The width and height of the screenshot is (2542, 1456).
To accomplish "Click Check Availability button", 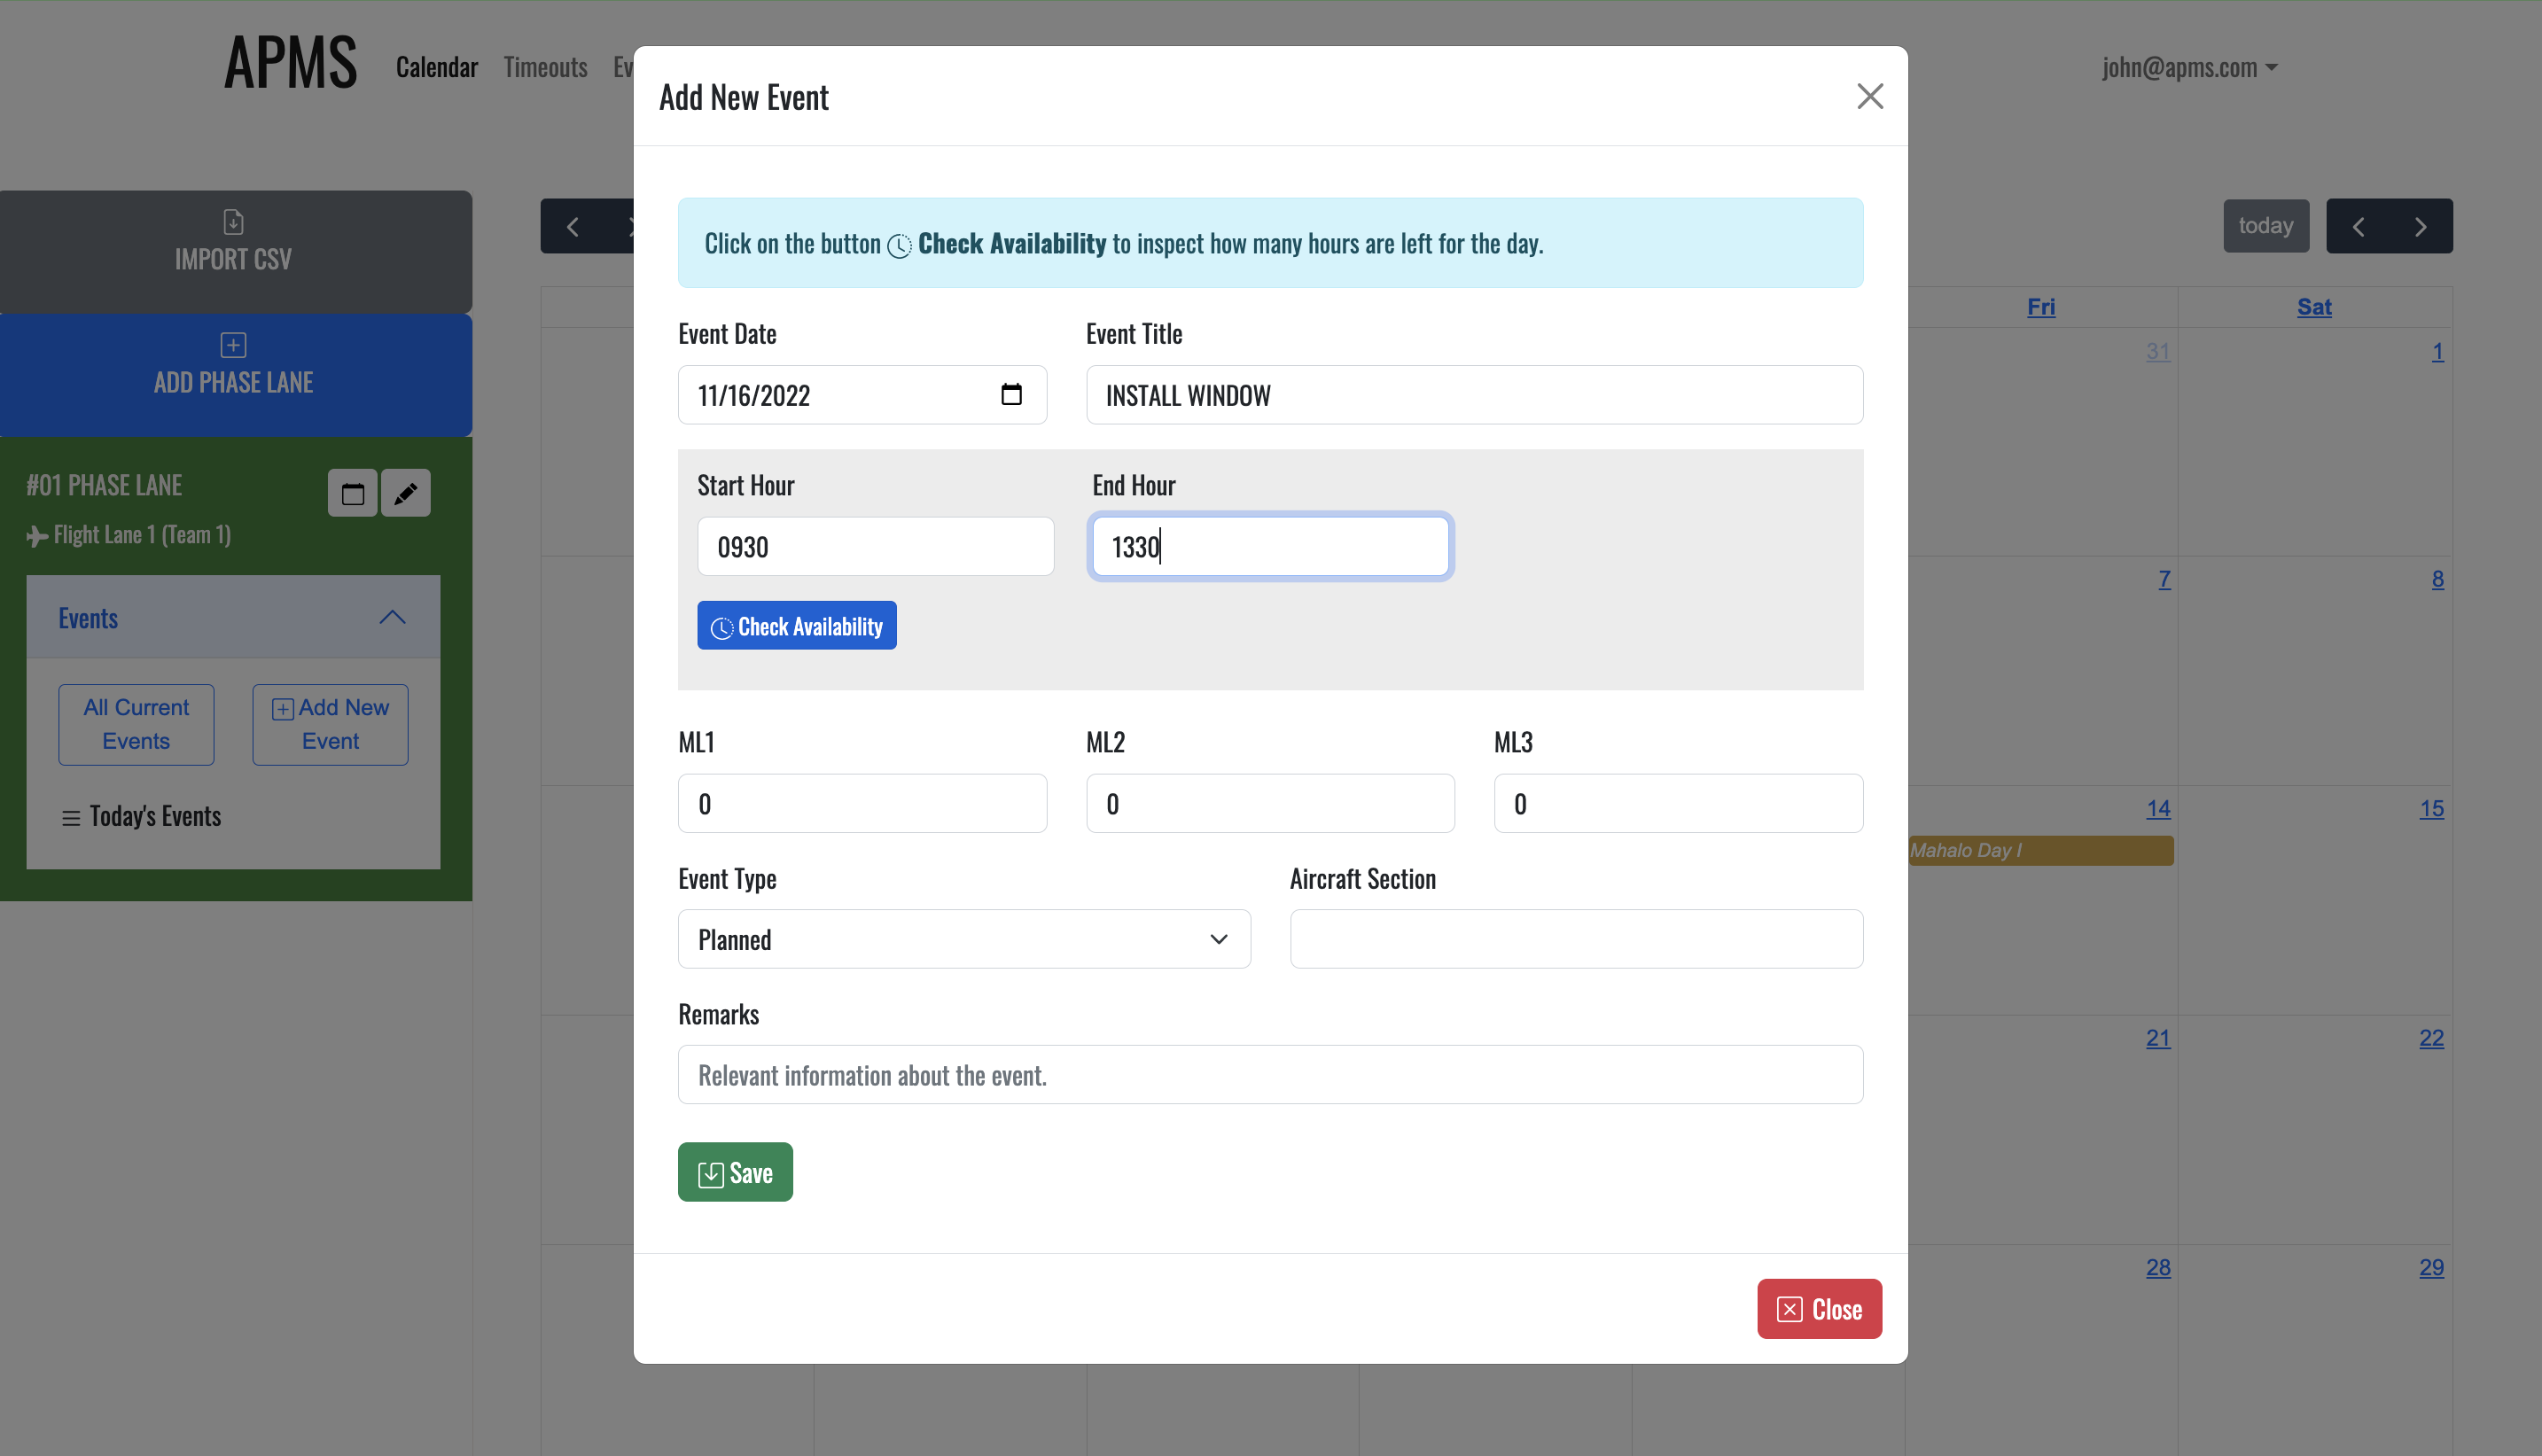I will click(x=796, y=626).
